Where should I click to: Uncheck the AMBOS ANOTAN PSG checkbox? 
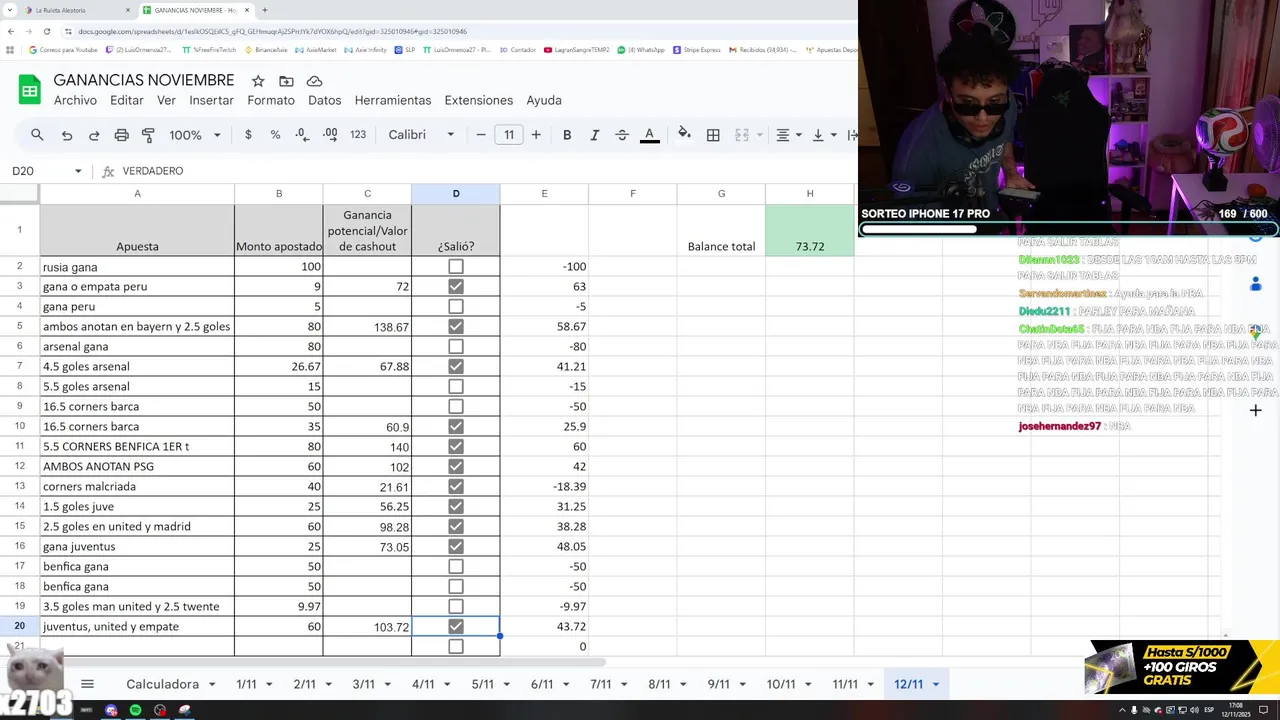tap(456, 467)
